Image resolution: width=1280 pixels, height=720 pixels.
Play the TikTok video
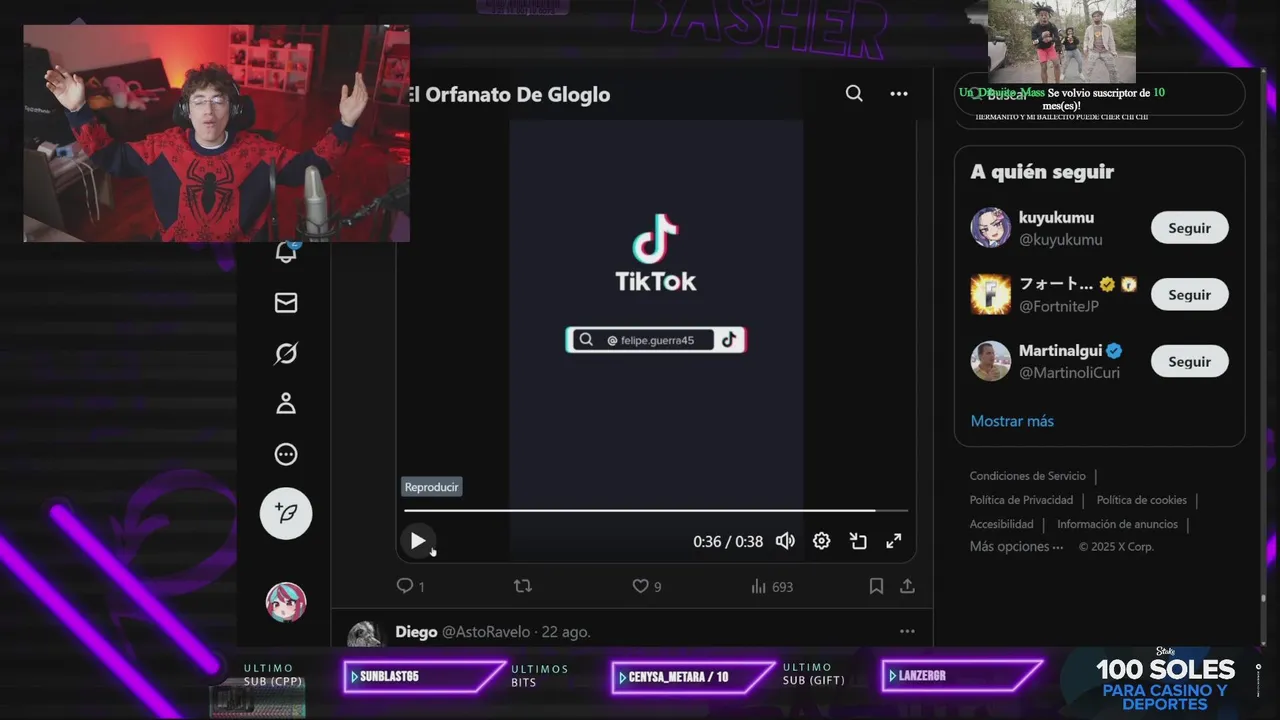coord(418,541)
